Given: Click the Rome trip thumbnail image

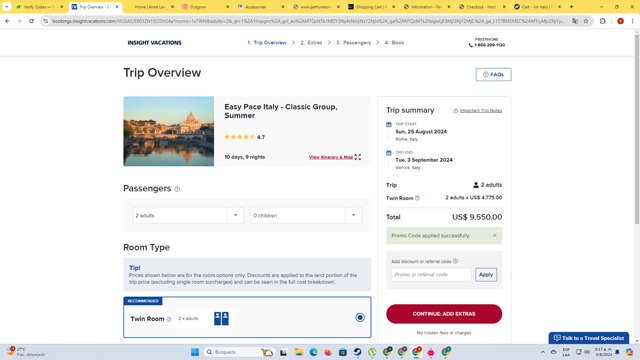Looking at the screenshot, I should pos(169,131).
